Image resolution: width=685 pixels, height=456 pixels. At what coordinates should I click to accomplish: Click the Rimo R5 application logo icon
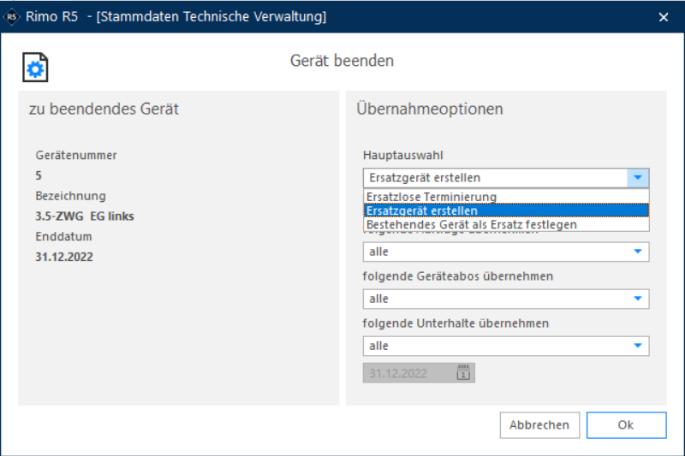12,17
